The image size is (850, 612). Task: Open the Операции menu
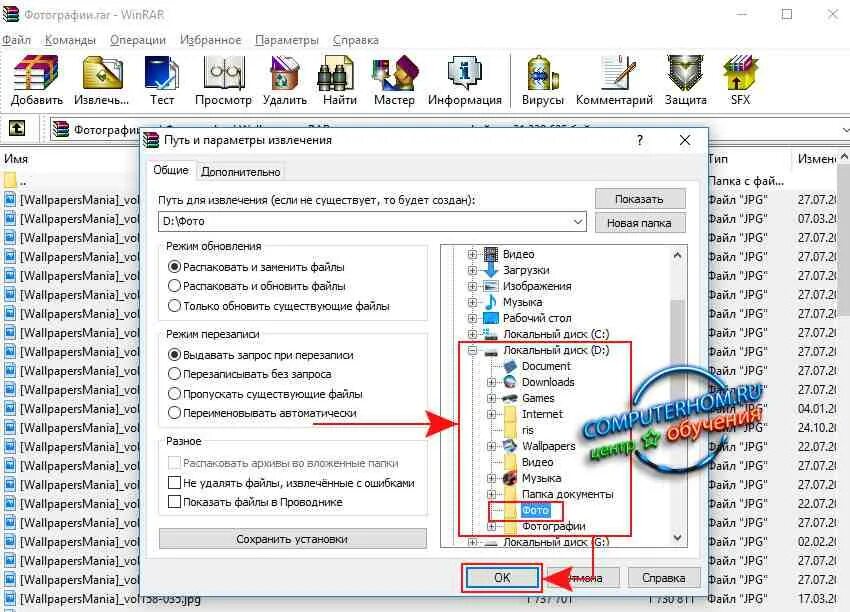click(x=138, y=40)
